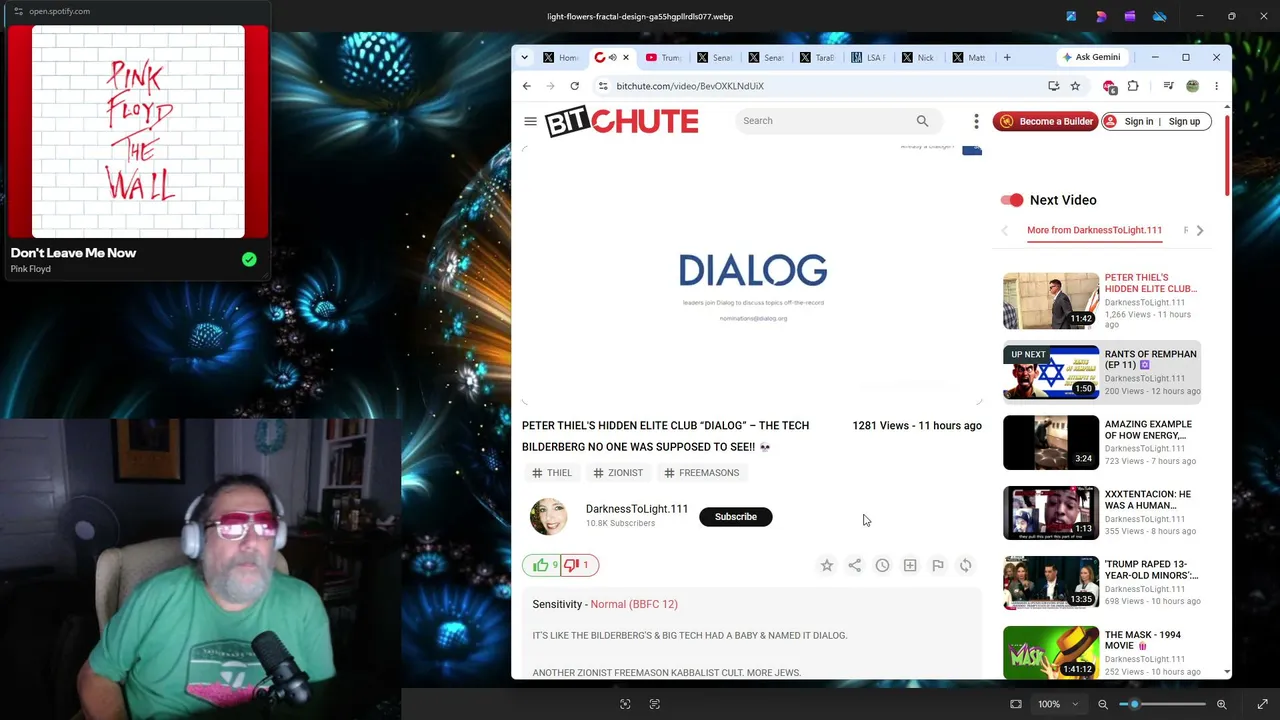The width and height of the screenshot is (1280, 720).
Task: Zoom in with the image viewer magnifier
Action: point(1221,704)
